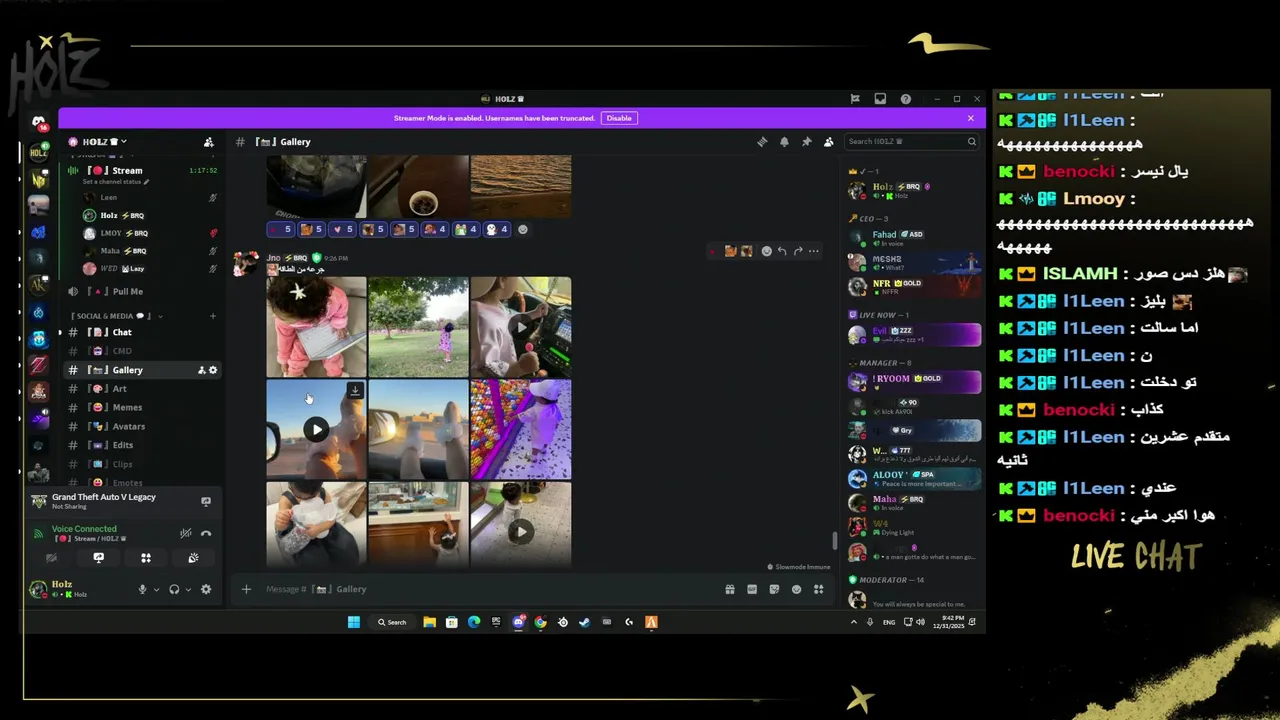Open Gallery channel settings gear
This screenshot has width=1280, height=720.
[213, 370]
